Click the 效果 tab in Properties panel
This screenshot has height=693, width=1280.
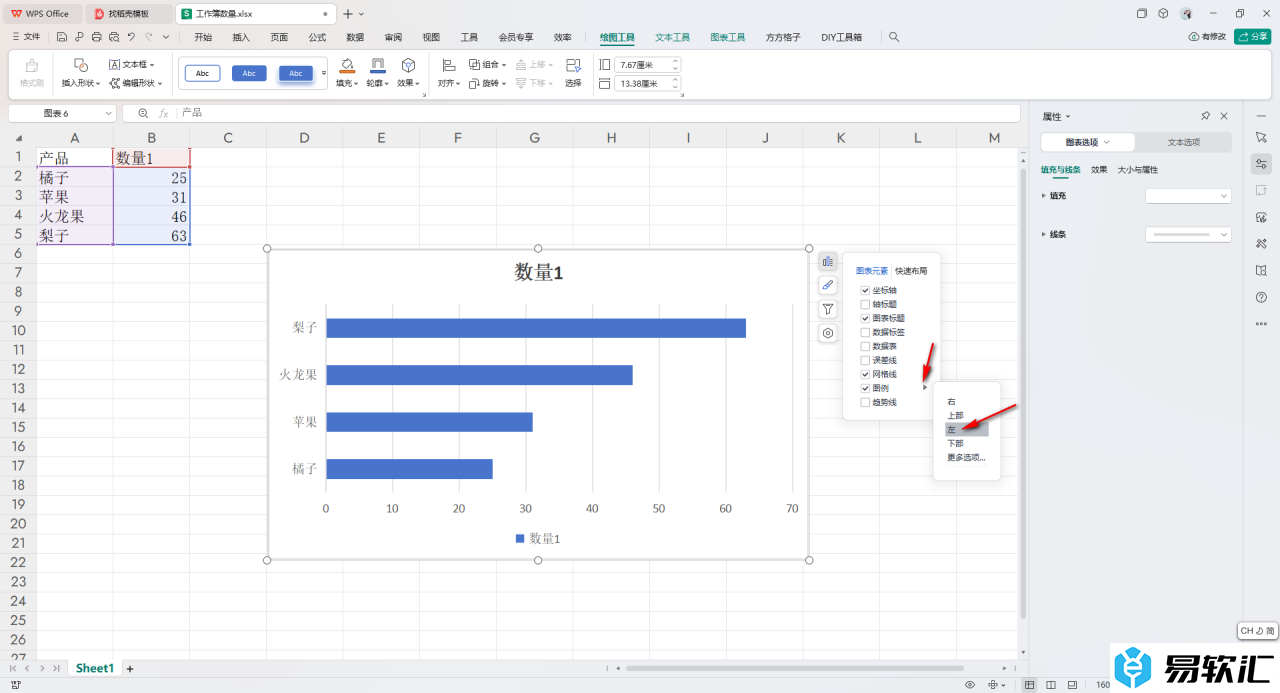point(1099,170)
